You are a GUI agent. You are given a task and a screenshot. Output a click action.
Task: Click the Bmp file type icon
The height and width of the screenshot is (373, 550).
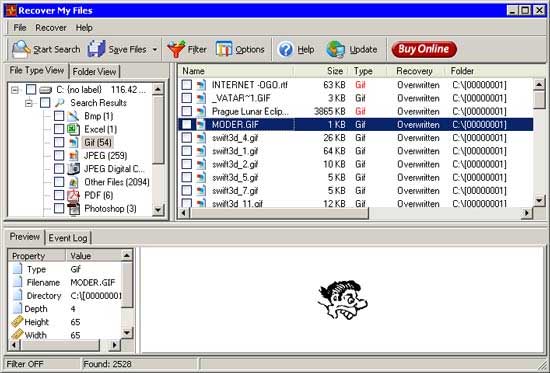(73, 116)
